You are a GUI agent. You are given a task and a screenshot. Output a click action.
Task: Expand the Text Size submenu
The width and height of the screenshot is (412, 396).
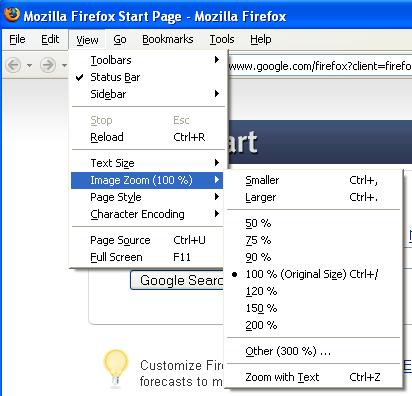tap(148, 163)
